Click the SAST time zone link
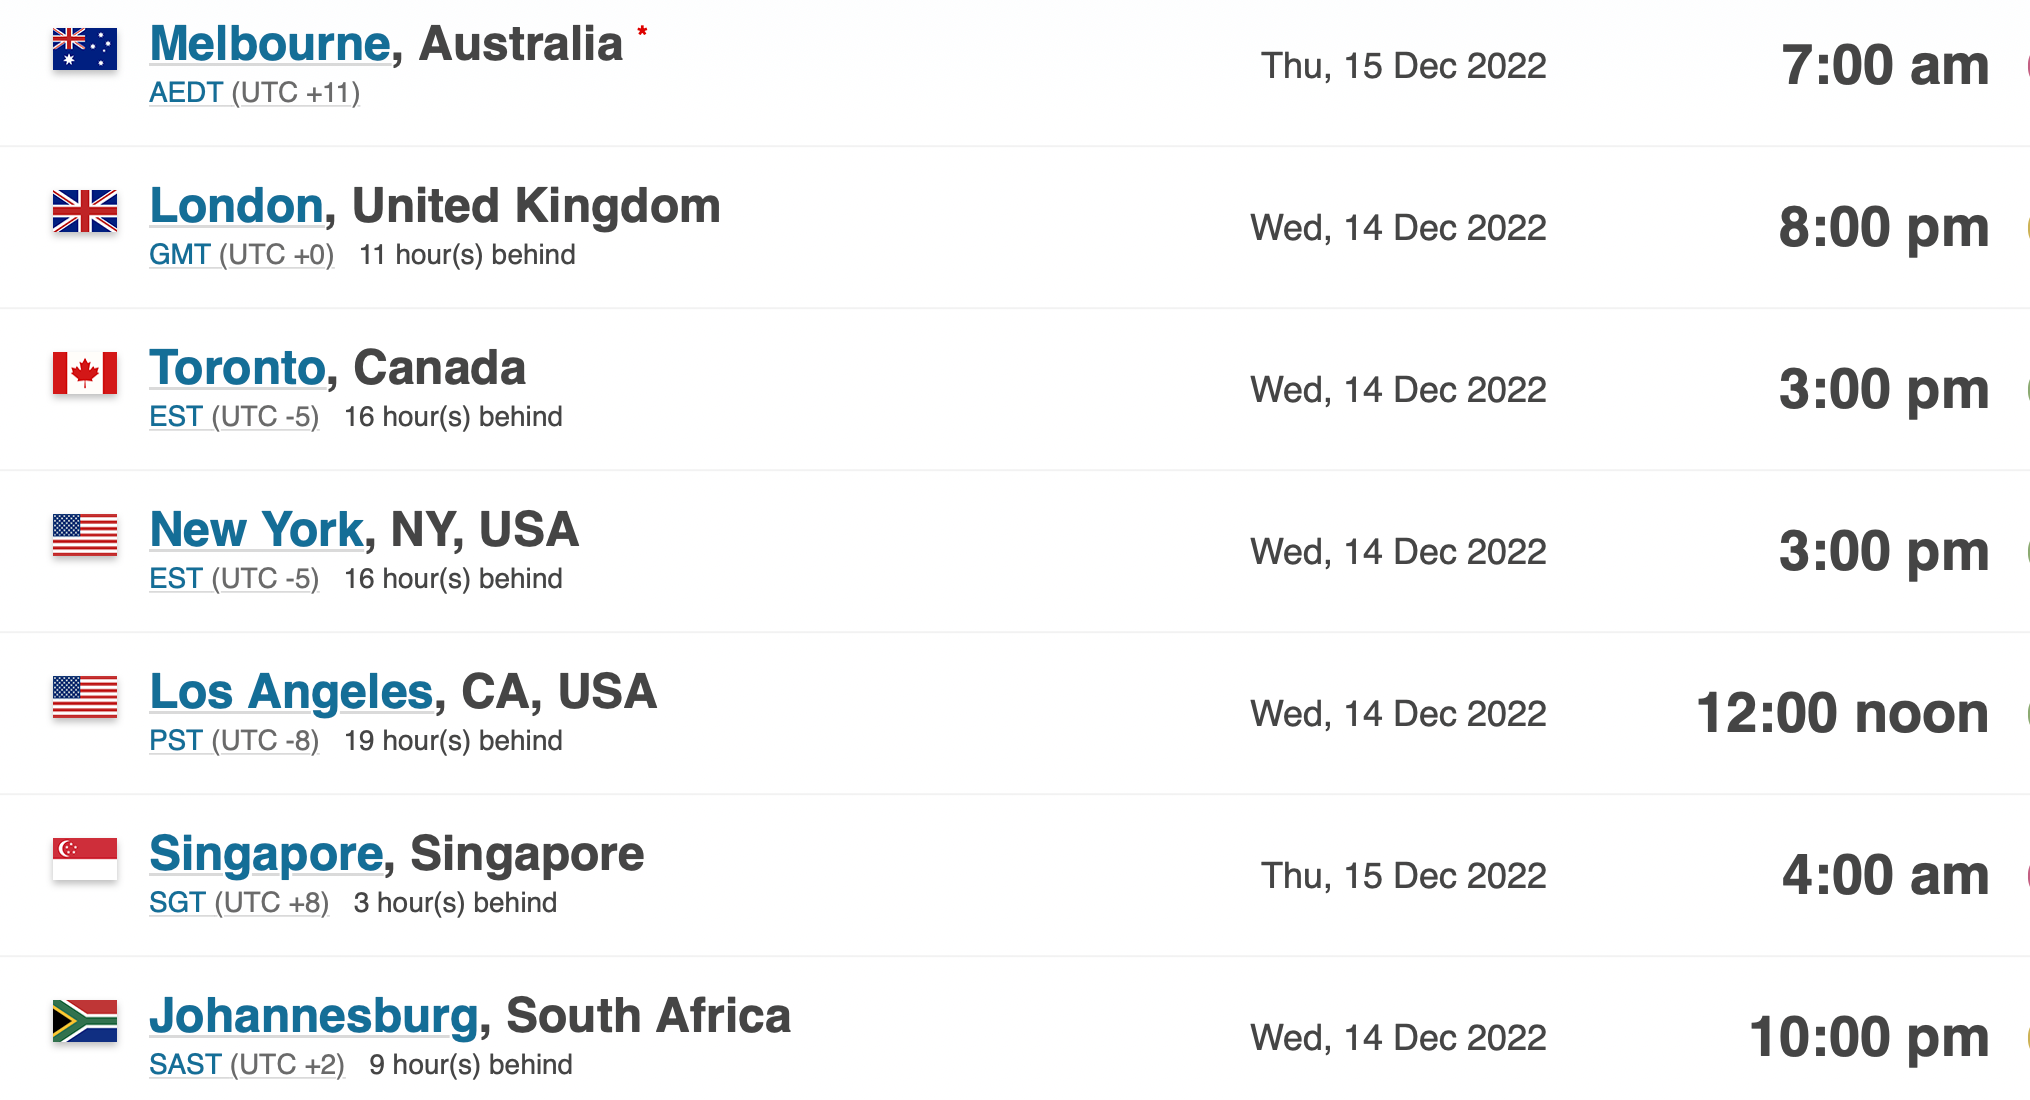Screen dimensions: 2030x1100 185,1064
